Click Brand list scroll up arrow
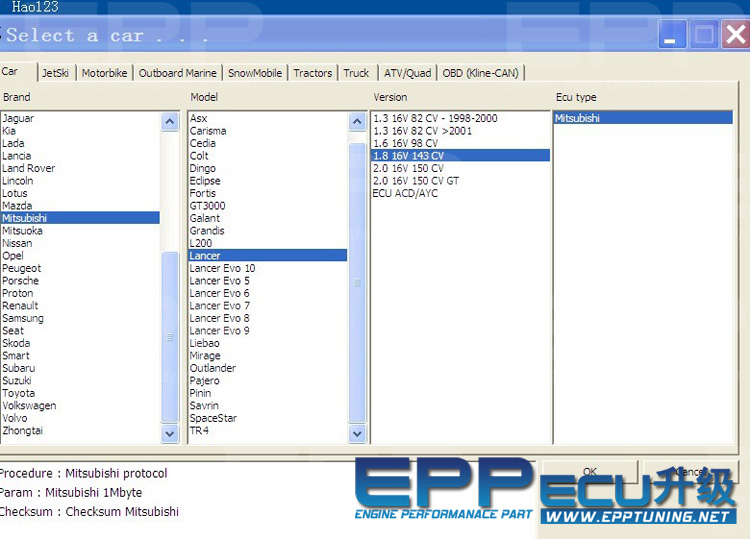The height and width of the screenshot is (539, 750). [170, 121]
